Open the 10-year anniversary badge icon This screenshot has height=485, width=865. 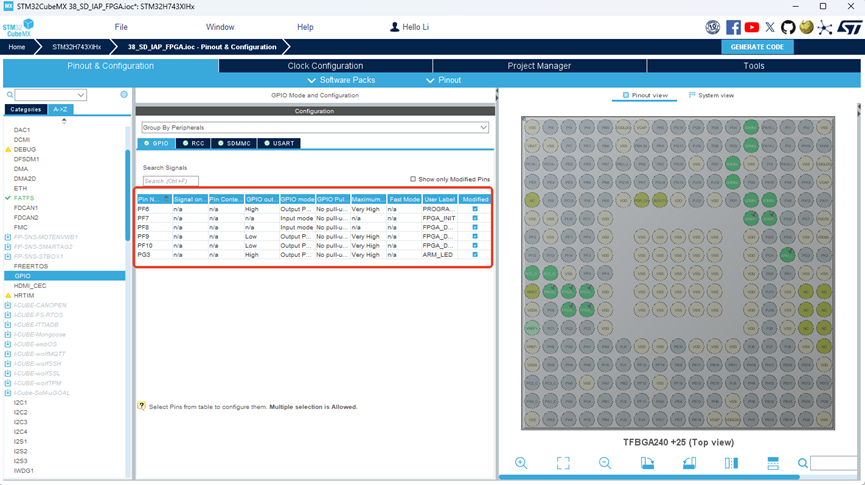[713, 27]
